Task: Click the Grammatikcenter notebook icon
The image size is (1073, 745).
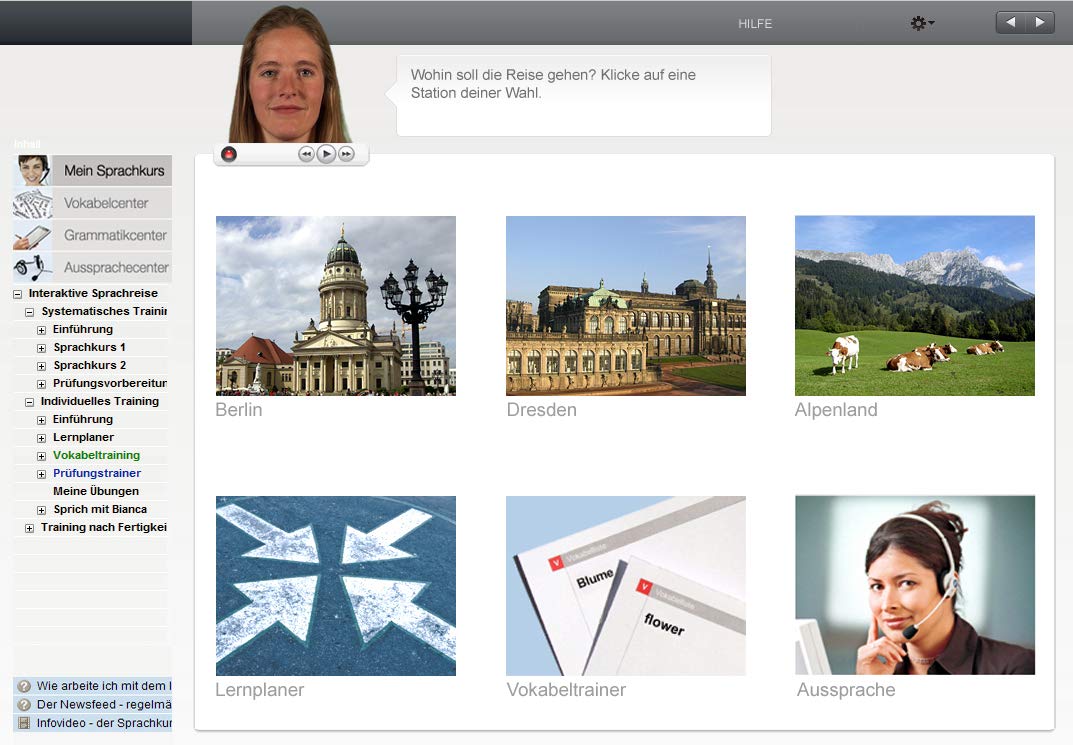Action: click(33, 235)
